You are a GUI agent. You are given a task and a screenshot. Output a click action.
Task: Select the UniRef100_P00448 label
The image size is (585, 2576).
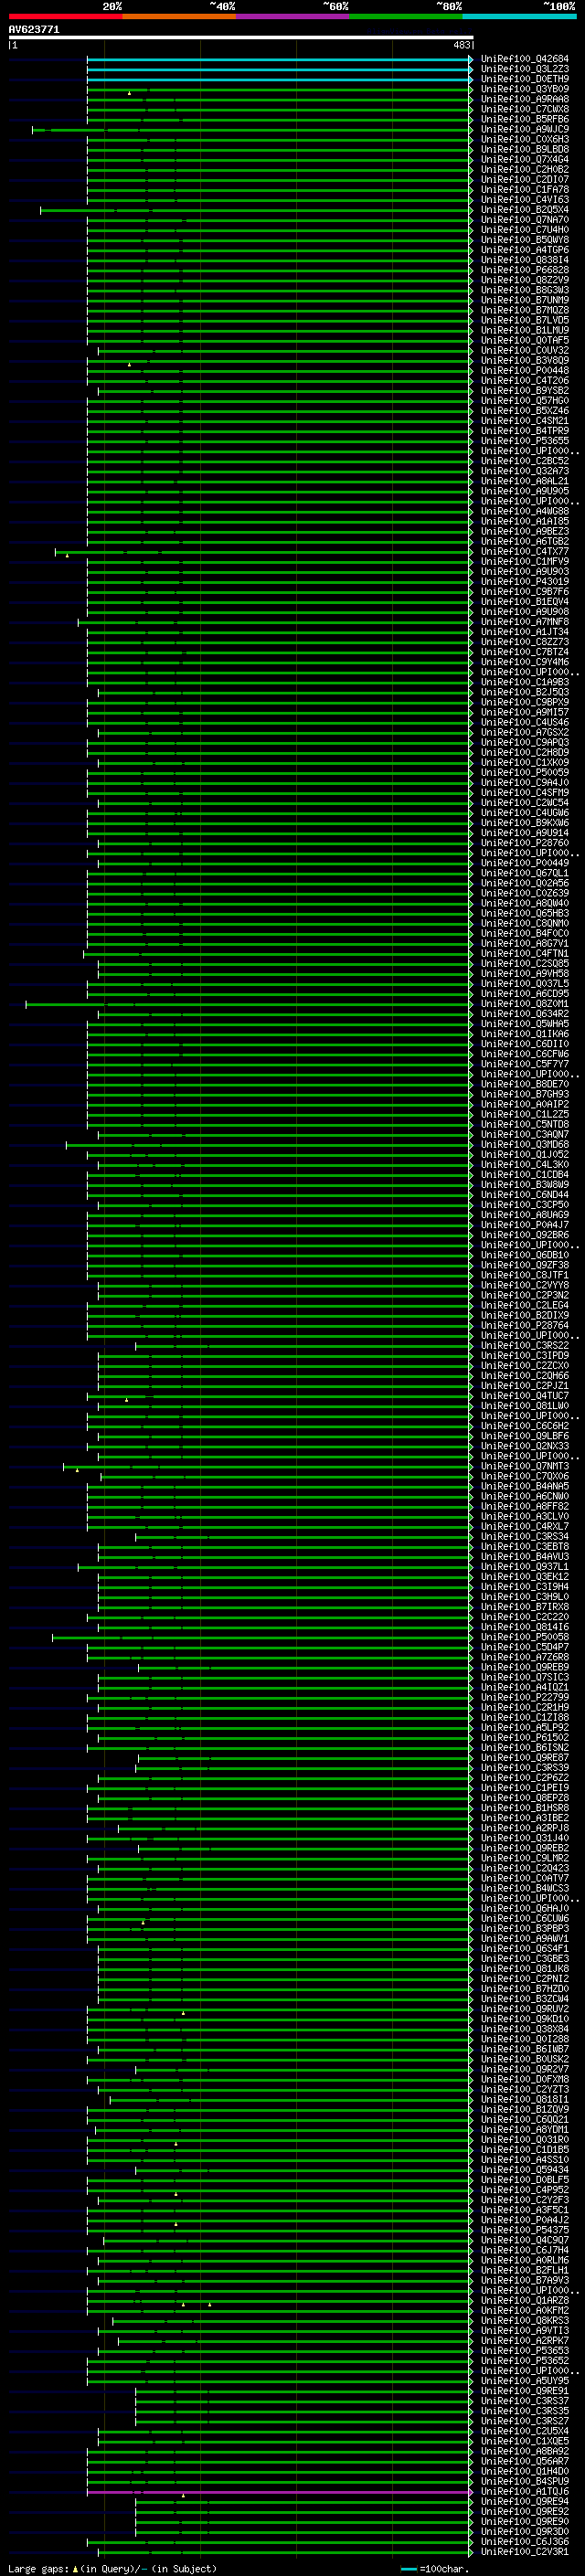(525, 371)
